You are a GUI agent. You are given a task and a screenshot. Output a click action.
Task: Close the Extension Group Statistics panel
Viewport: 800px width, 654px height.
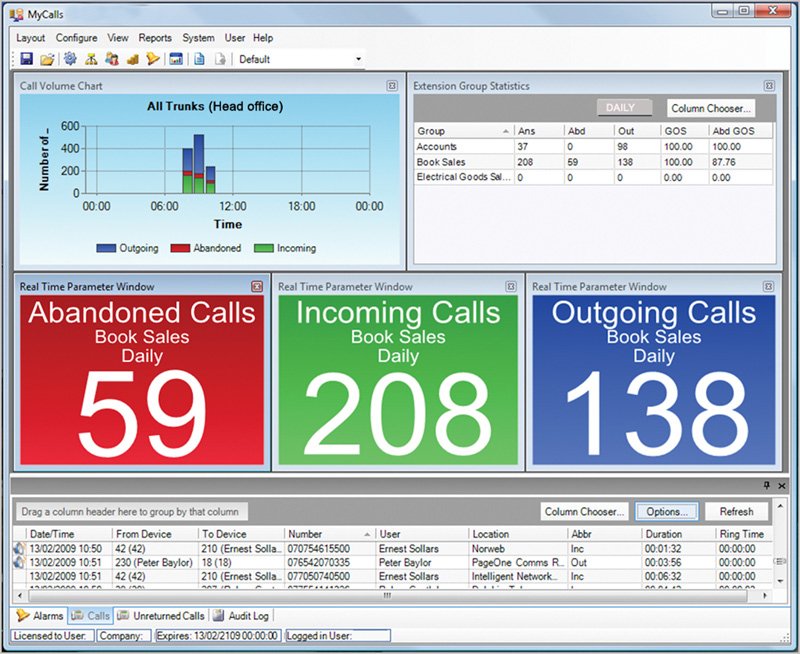[x=769, y=86]
